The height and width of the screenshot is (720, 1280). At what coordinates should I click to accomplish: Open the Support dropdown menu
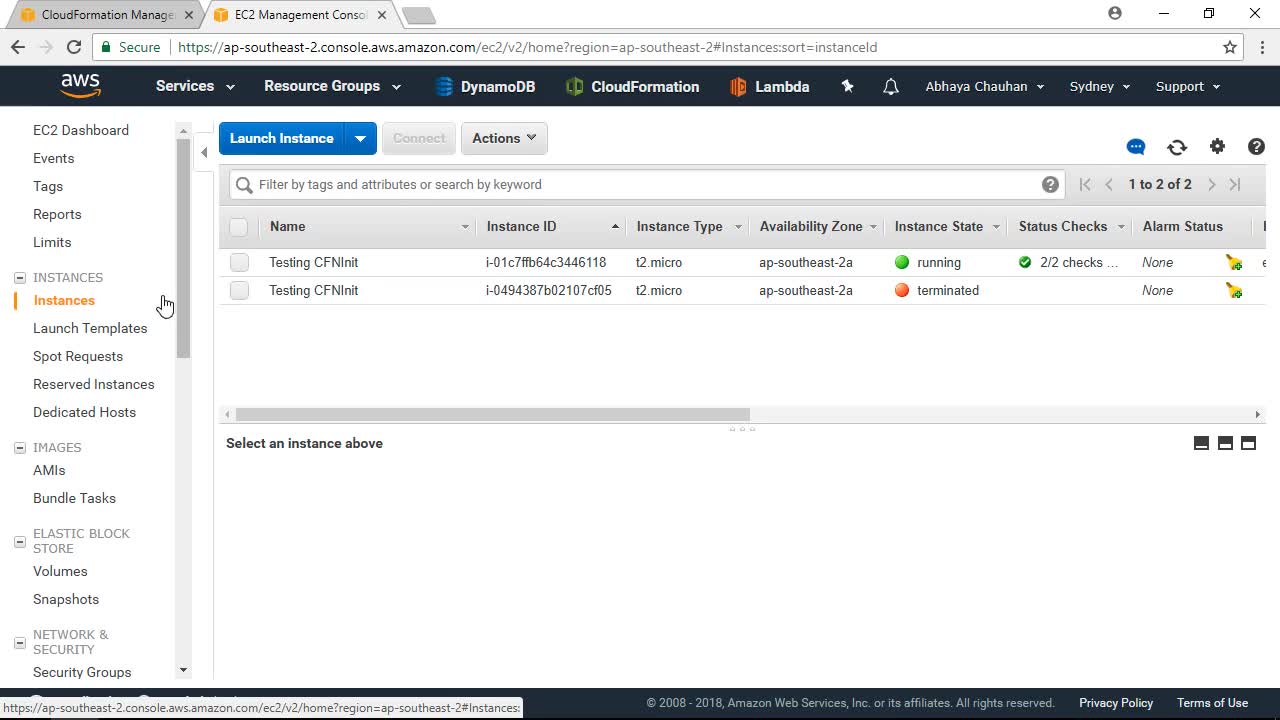[1188, 86]
